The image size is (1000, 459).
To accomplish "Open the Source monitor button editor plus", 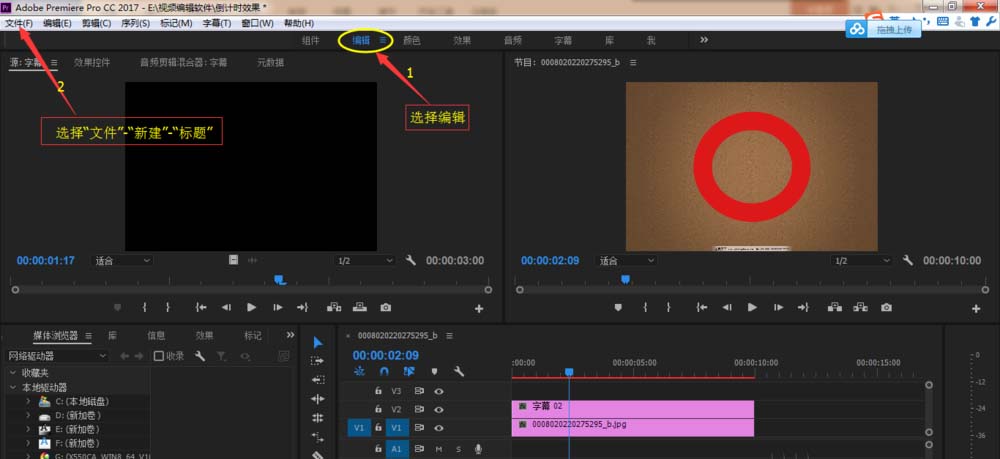I will click(x=479, y=309).
